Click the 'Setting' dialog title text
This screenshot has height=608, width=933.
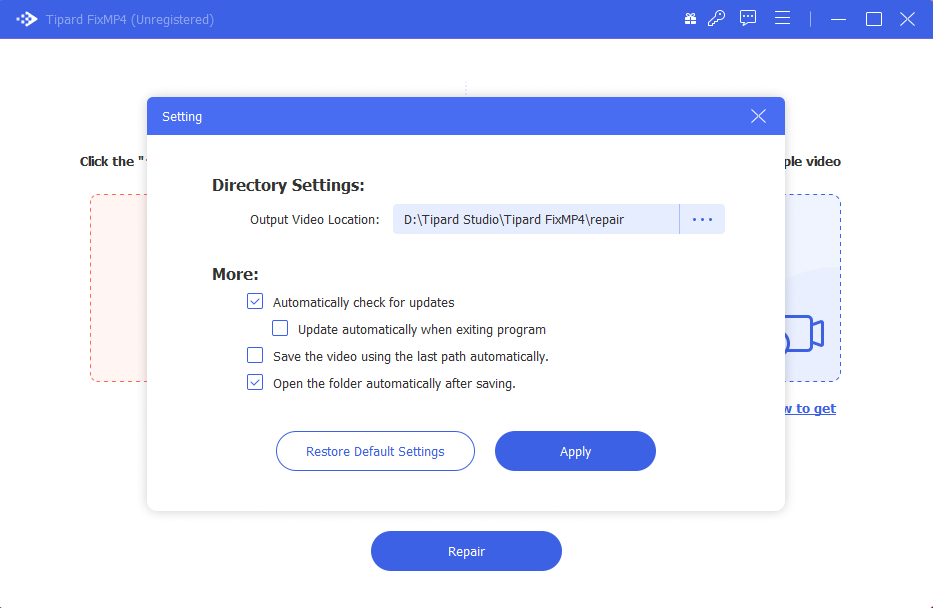[x=182, y=117]
